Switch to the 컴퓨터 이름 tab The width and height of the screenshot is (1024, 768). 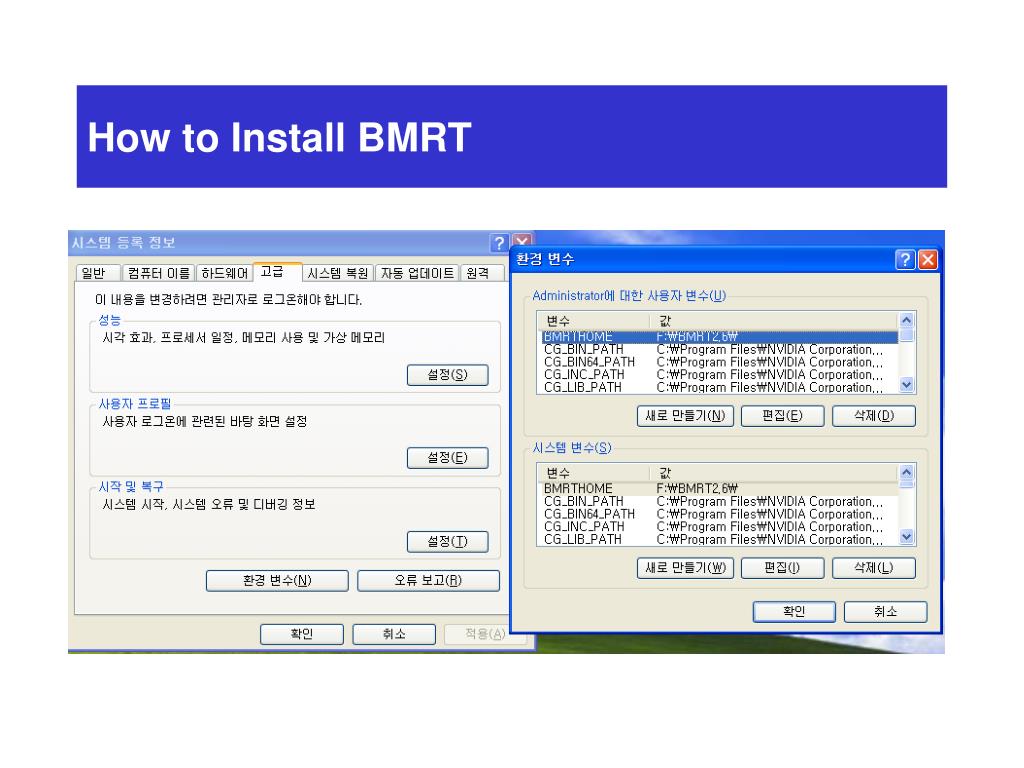click(159, 273)
